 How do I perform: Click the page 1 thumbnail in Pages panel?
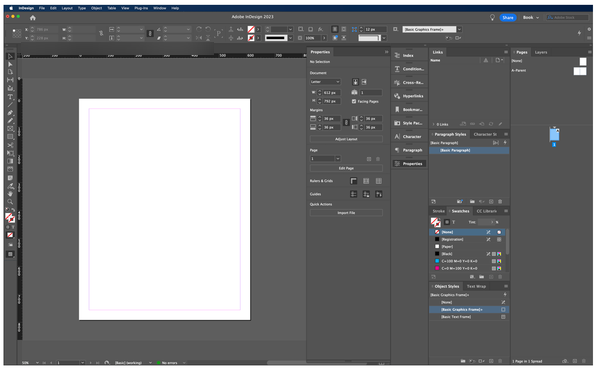(x=554, y=135)
